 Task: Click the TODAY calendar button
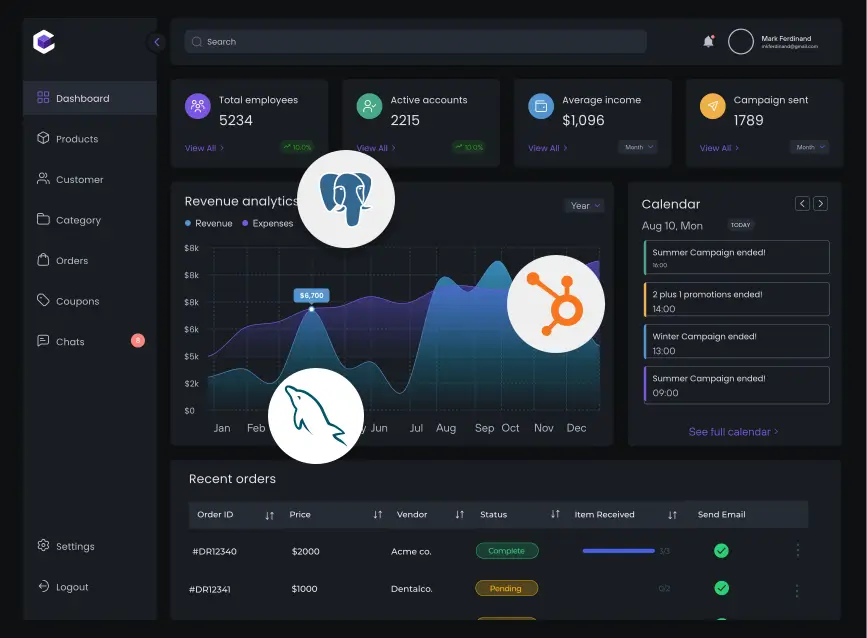click(x=740, y=225)
